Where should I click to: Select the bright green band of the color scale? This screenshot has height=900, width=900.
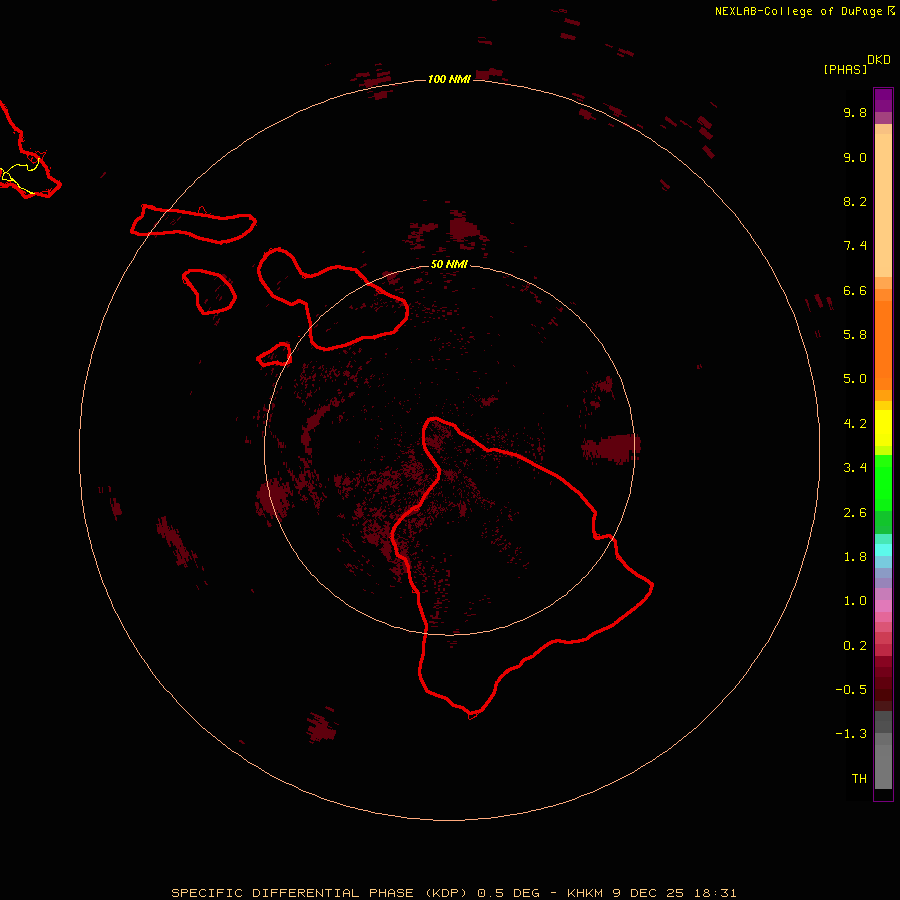pos(883,483)
